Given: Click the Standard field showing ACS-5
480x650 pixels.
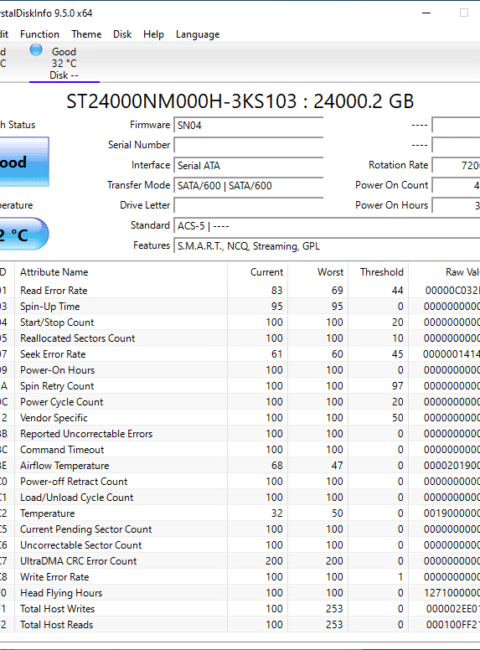Looking at the screenshot, I should tap(327, 226).
